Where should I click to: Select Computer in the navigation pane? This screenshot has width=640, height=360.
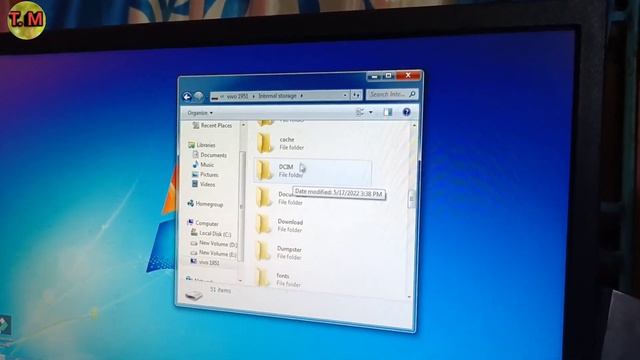(207, 223)
